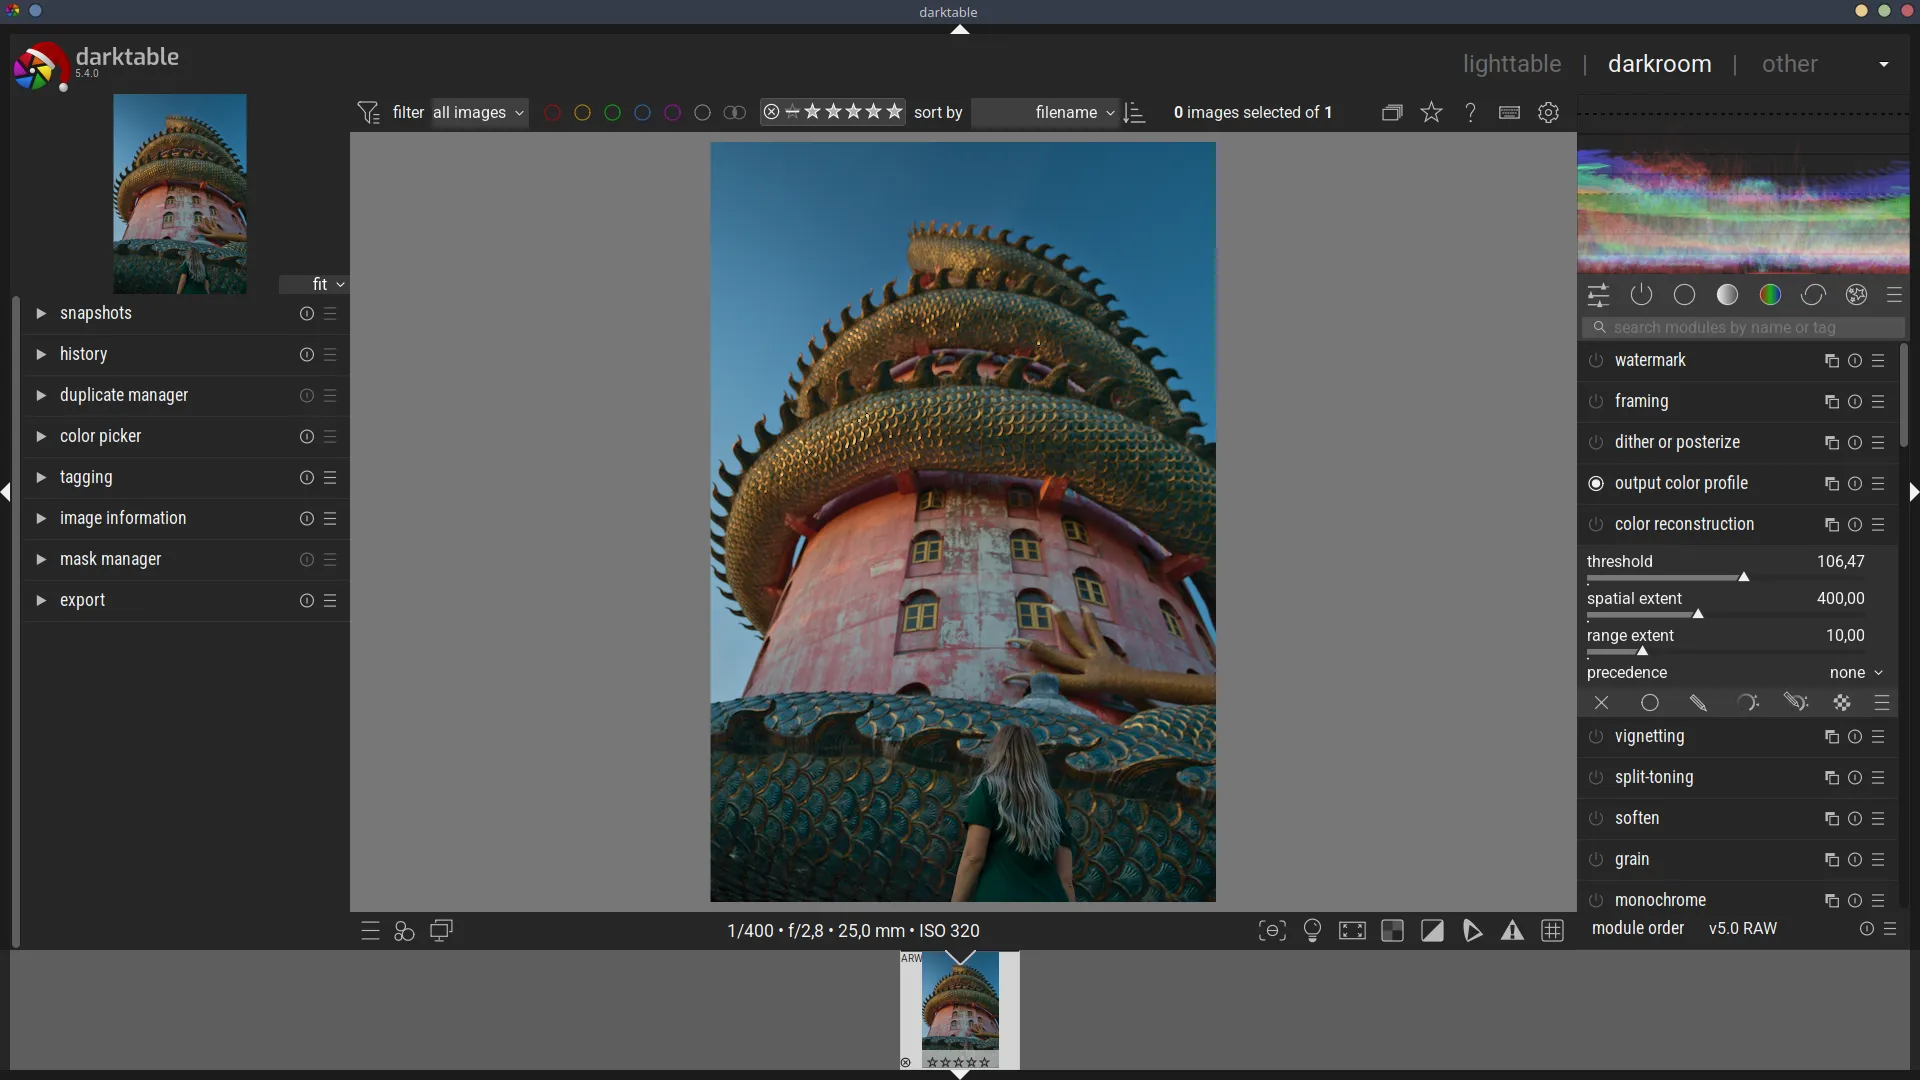The width and height of the screenshot is (1920, 1080).
Task: Toggle the ISO 12646 color assessment icon
Action: 1313,931
